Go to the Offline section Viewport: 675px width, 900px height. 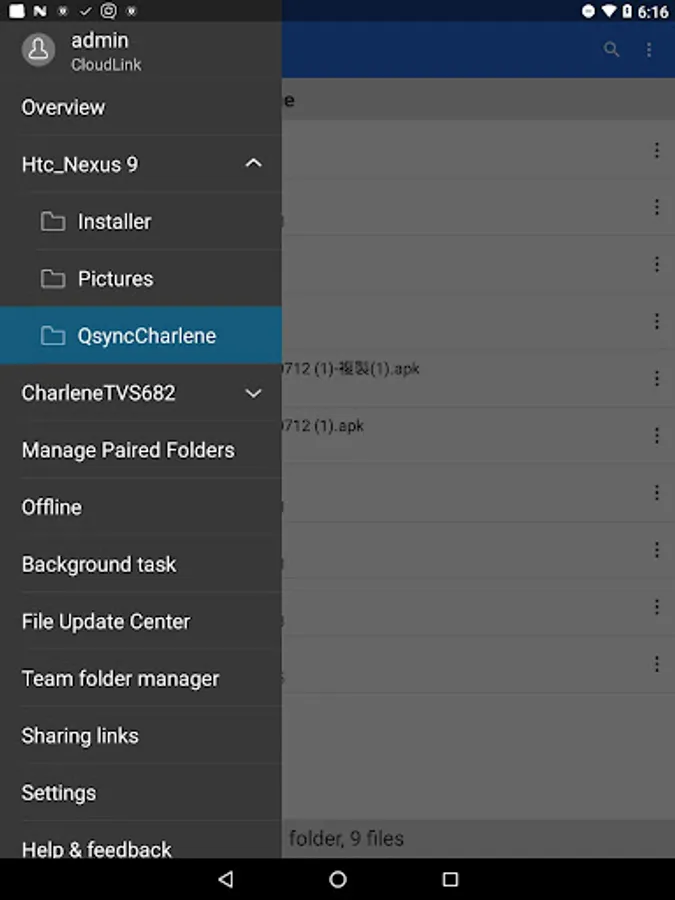(x=52, y=507)
